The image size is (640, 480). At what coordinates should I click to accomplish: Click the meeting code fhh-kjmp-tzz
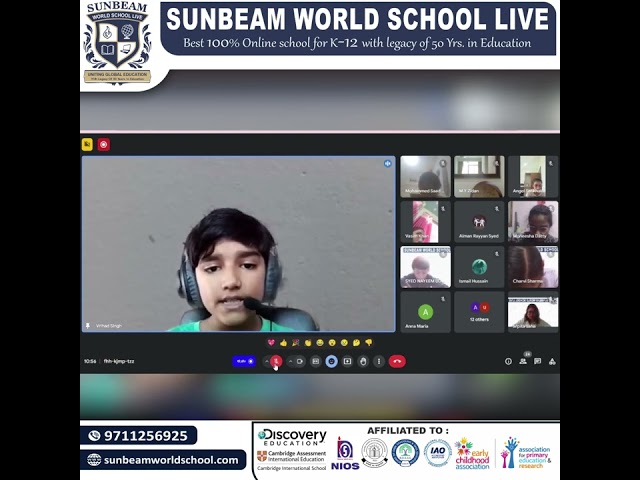[x=119, y=361]
